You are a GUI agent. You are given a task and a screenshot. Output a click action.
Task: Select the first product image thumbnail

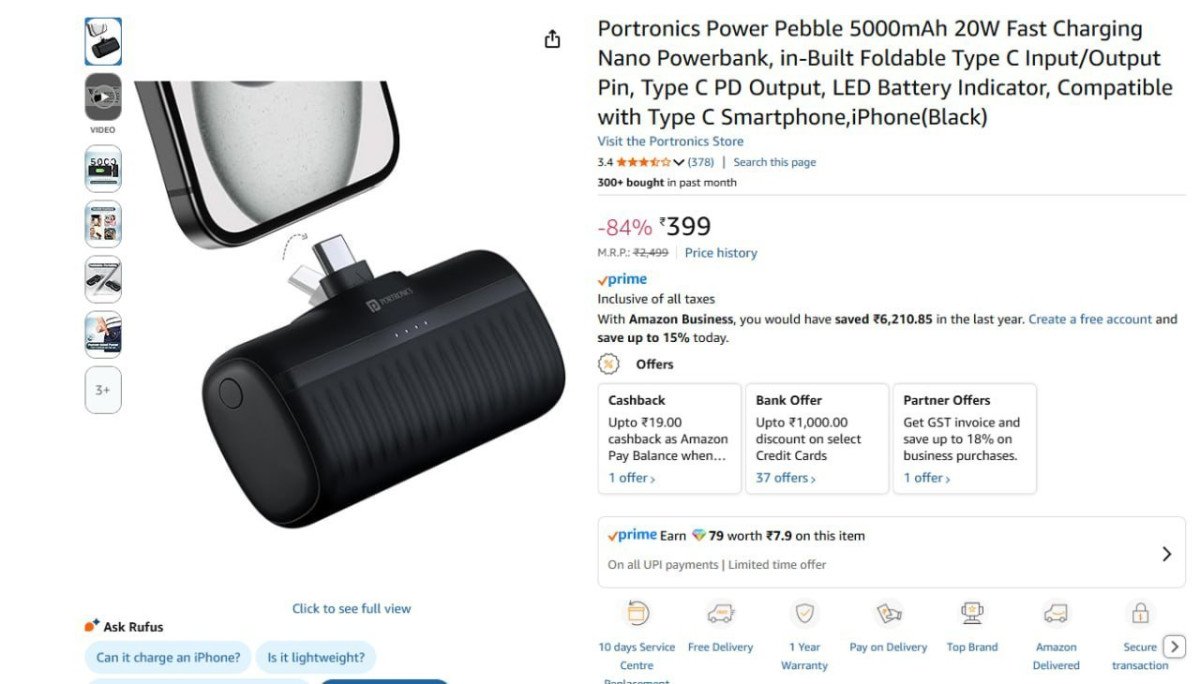[x=103, y=42]
